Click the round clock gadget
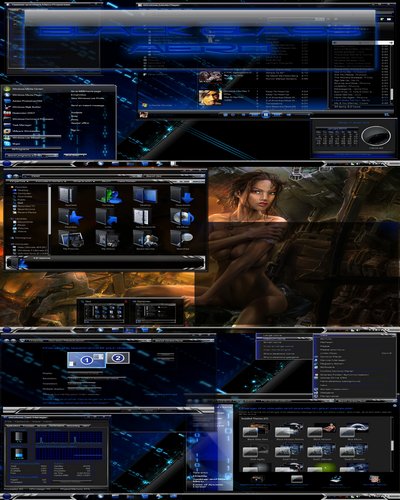This screenshot has width=400, height=500. pyautogui.click(x=376, y=136)
